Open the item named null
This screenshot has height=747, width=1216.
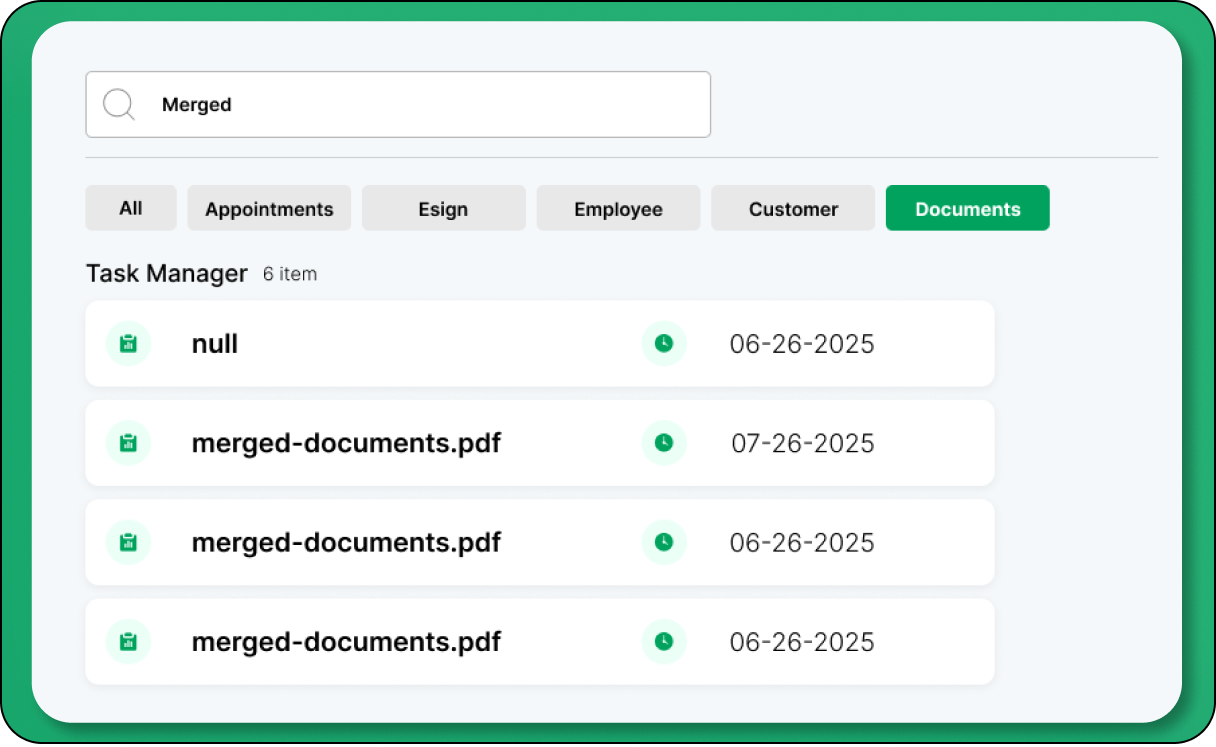click(x=215, y=344)
